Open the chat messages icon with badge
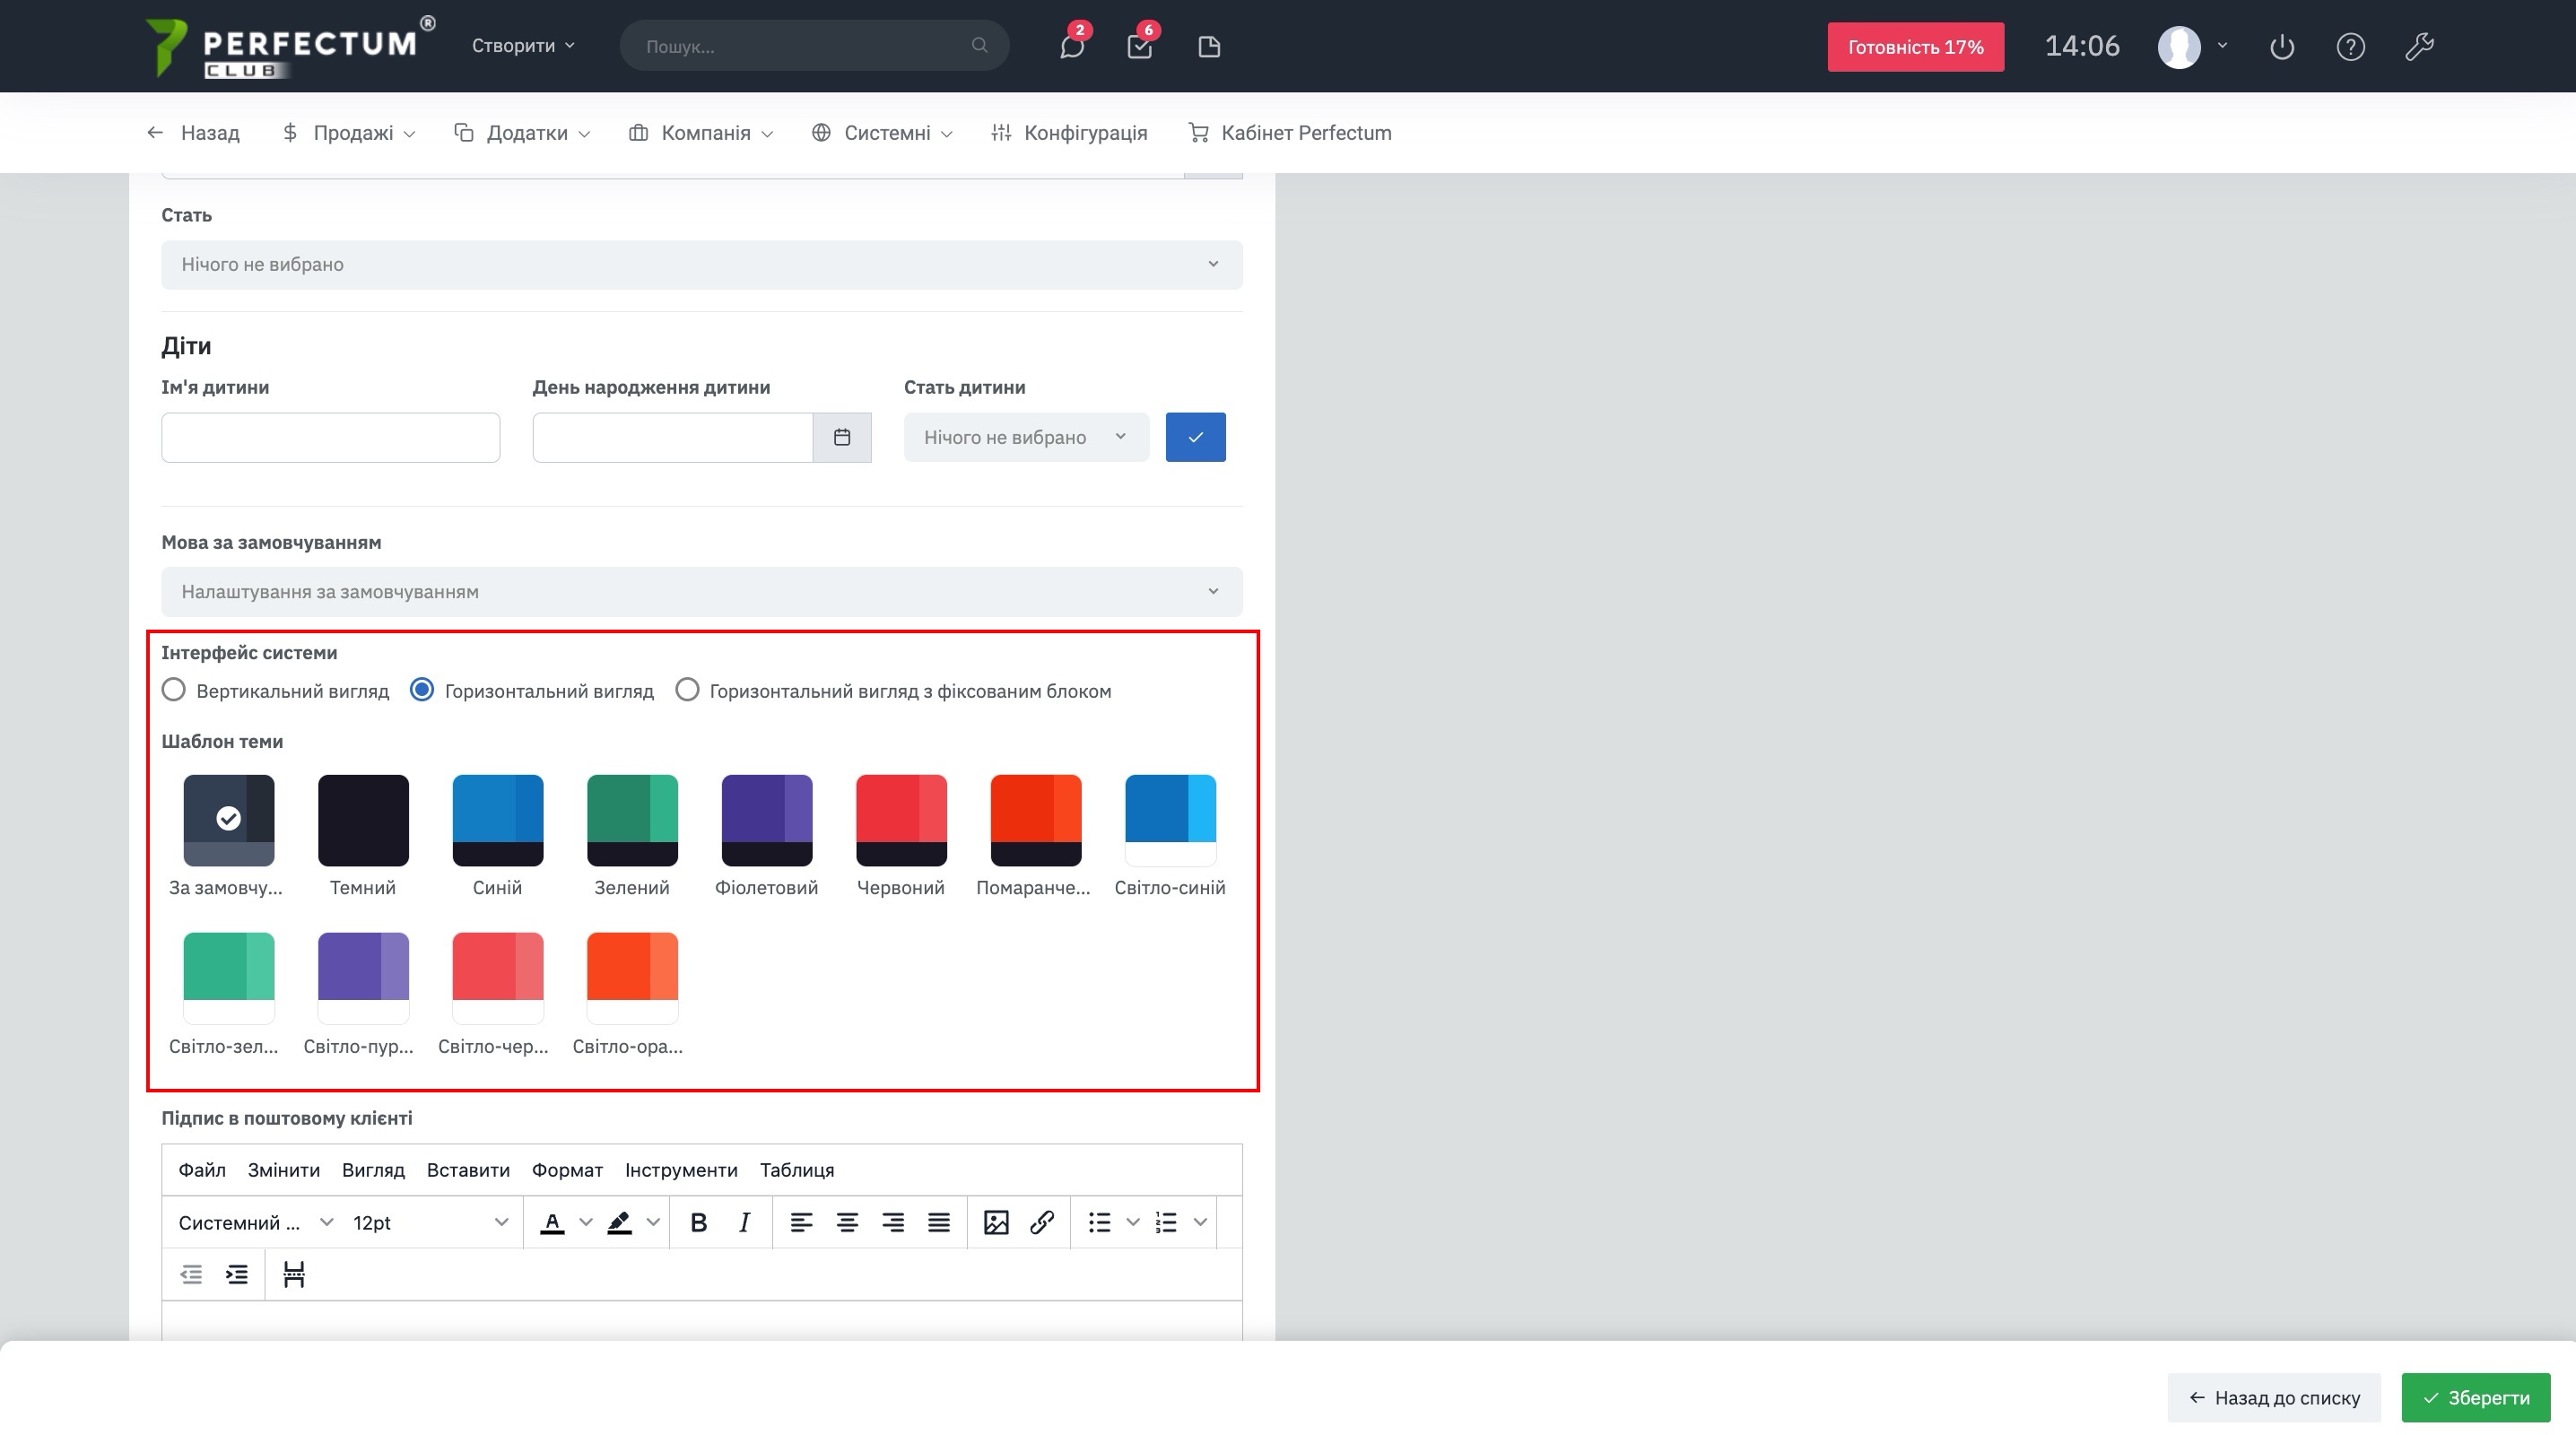The image size is (2576, 1435). 1072,47
